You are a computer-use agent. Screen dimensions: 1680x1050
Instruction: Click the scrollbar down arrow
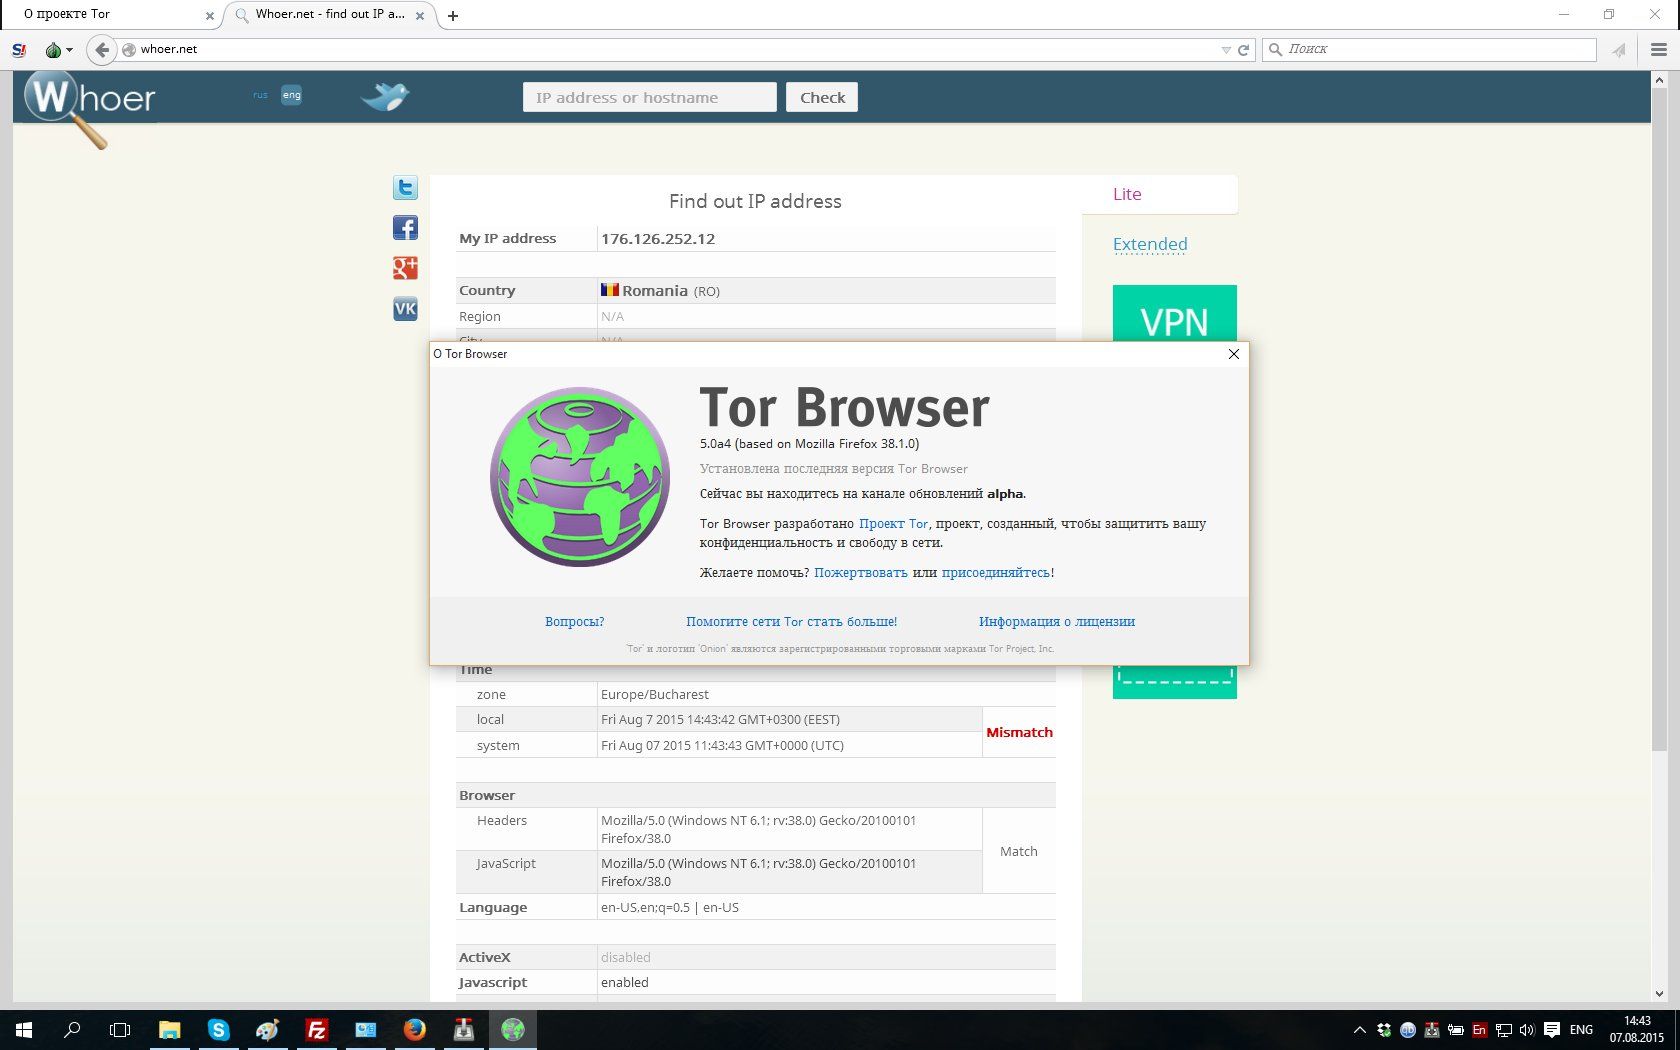(x=1659, y=994)
